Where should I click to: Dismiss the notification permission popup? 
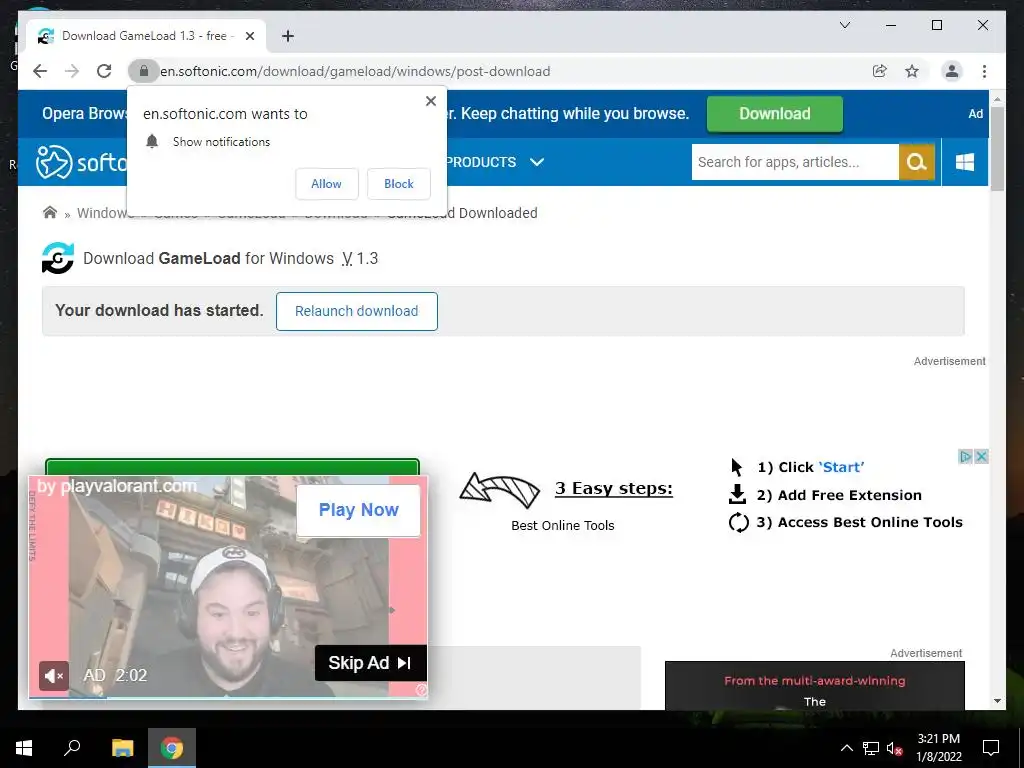(x=430, y=101)
